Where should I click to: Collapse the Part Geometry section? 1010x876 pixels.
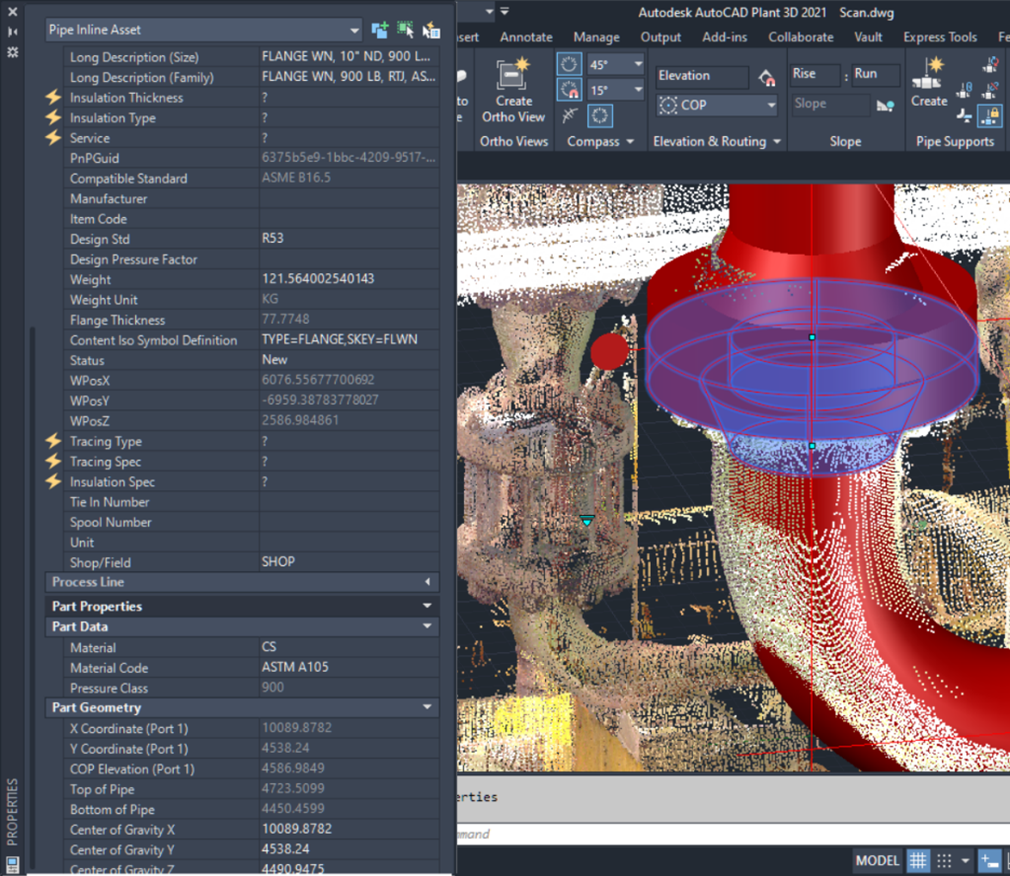point(427,707)
